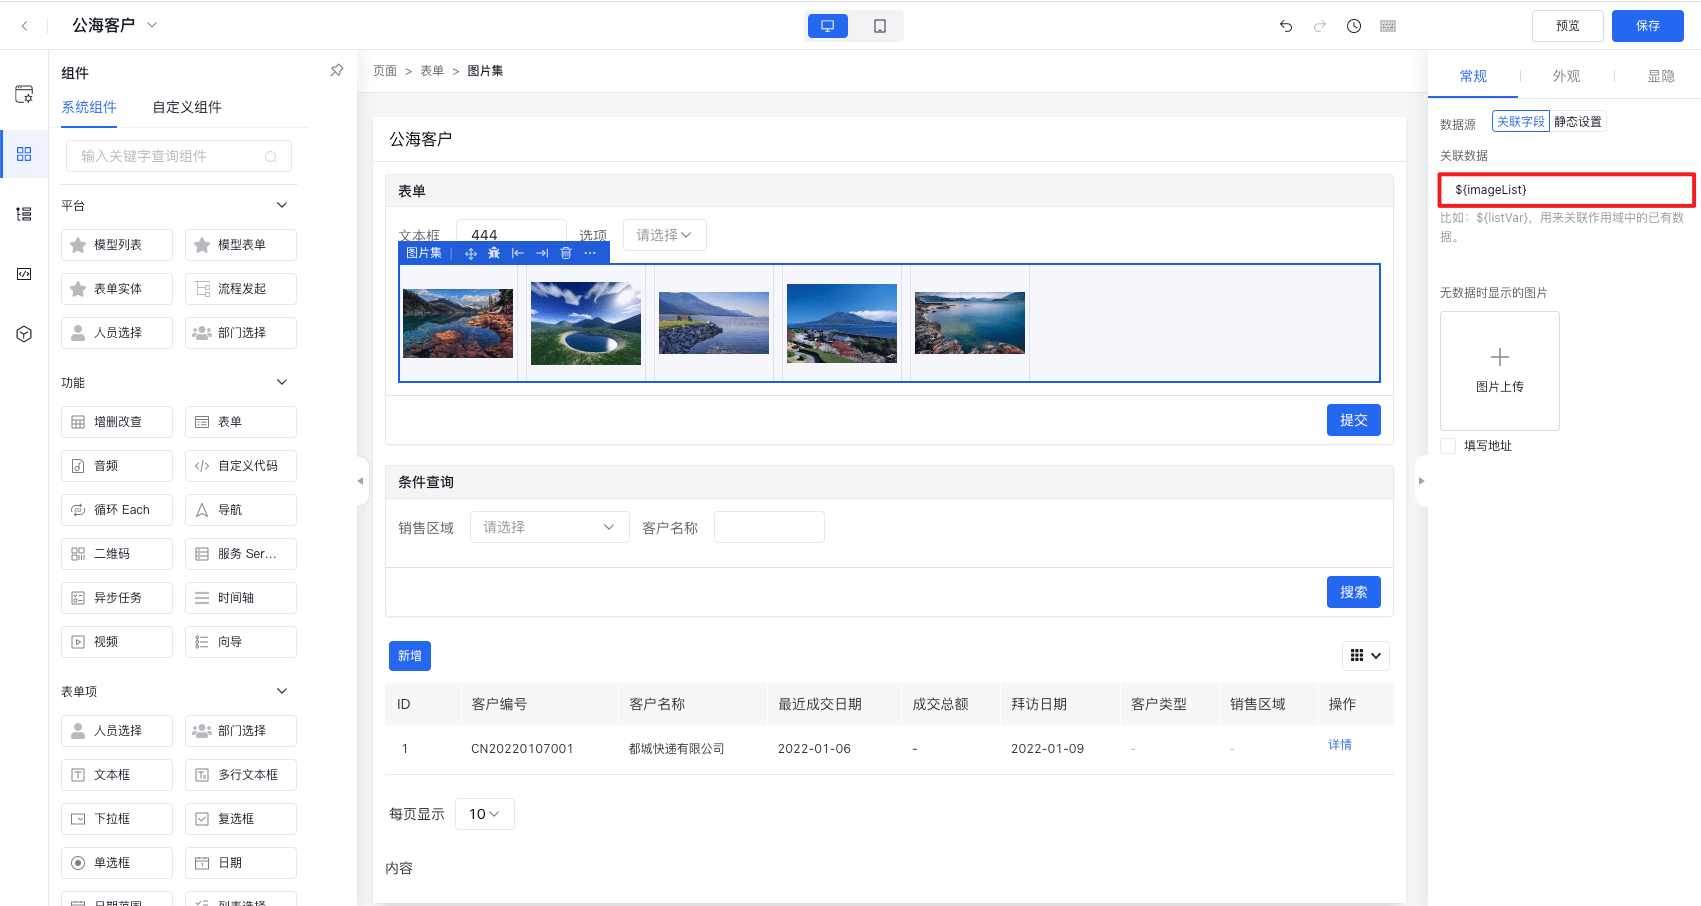Open more options in 图片集 toolbar

click(590, 254)
